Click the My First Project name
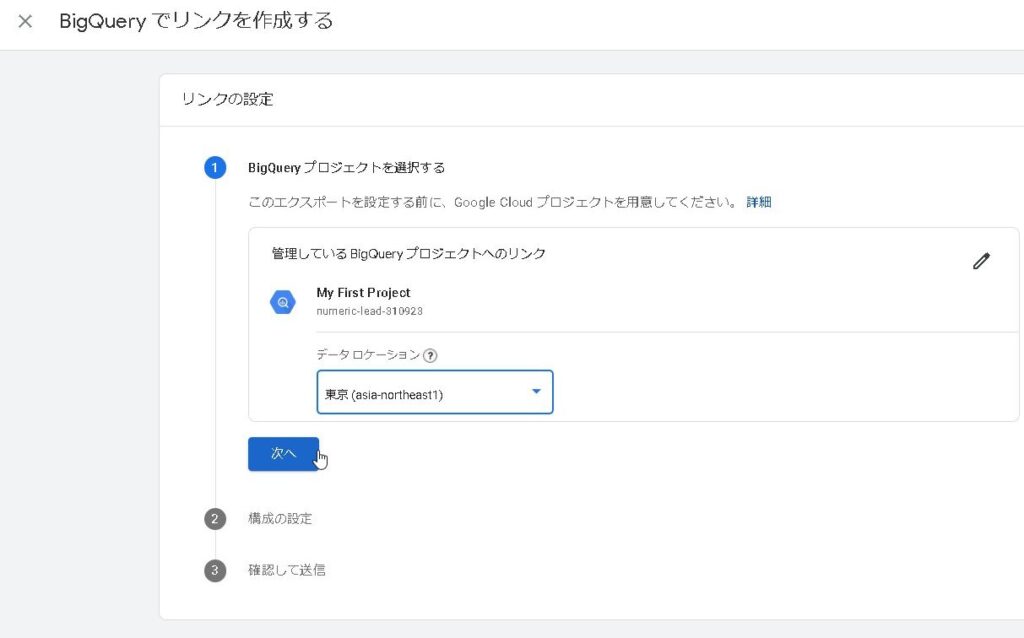 [363, 293]
